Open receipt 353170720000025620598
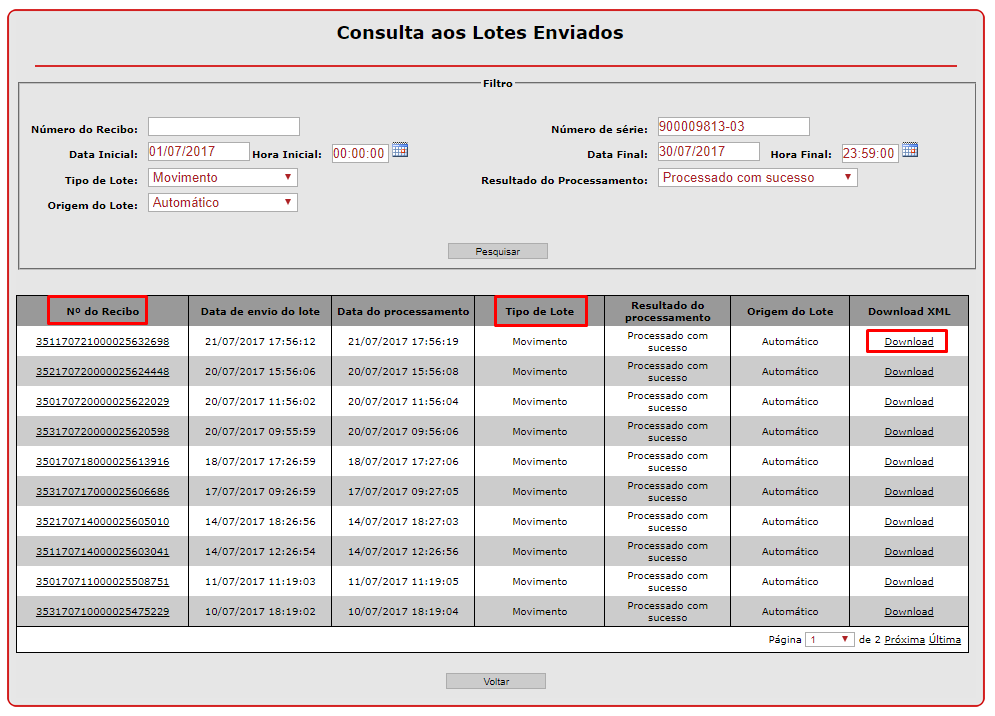The height and width of the screenshot is (716, 995). (103, 432)
